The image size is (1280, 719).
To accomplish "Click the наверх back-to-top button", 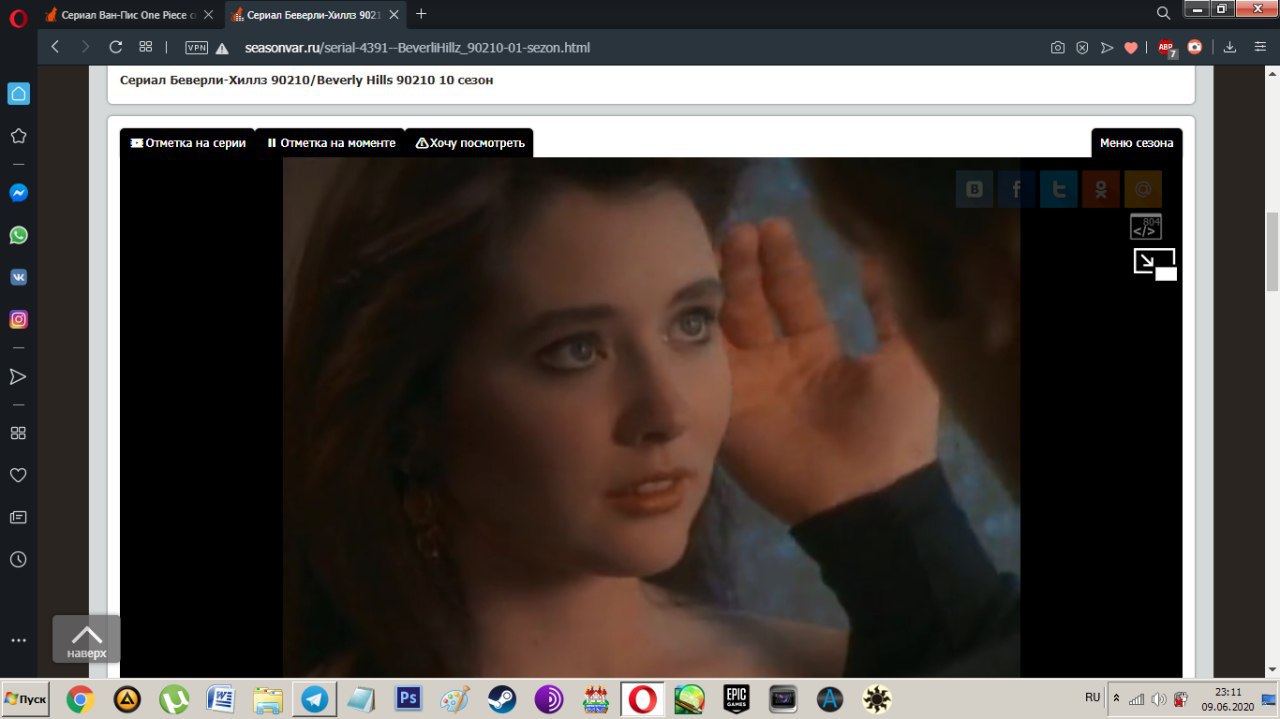I will click(x=86, y=639).
